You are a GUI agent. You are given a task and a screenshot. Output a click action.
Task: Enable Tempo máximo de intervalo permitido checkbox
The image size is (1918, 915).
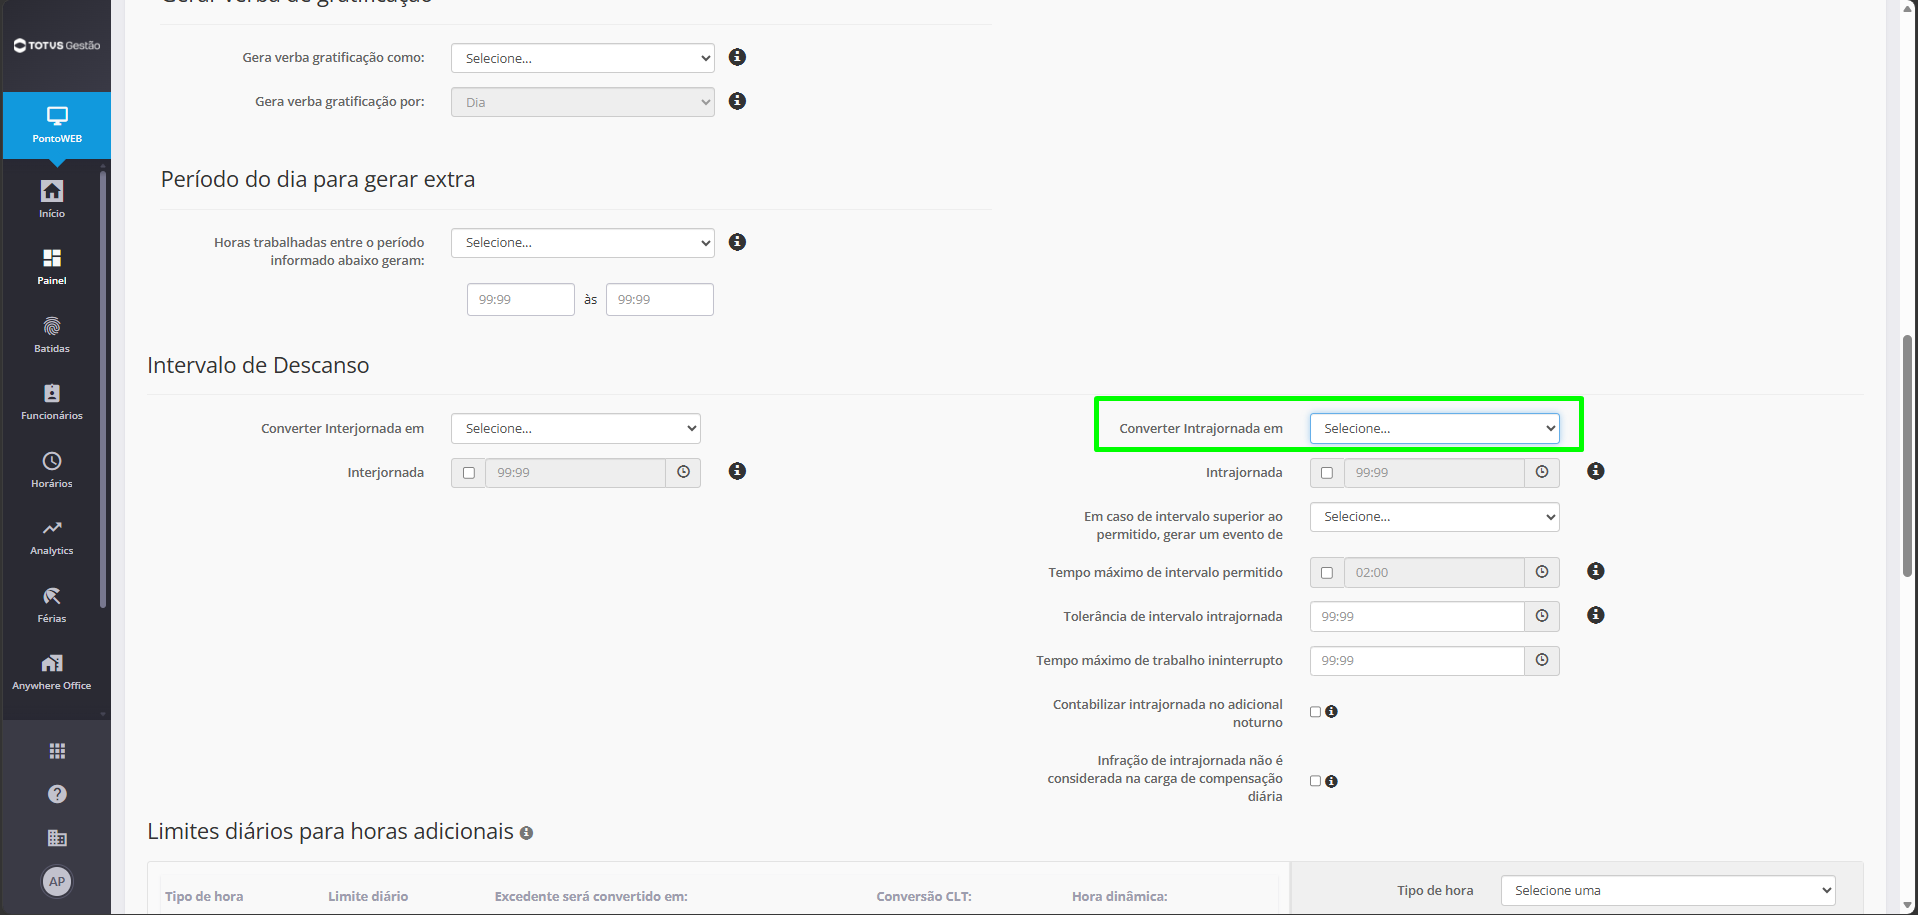[x=1327, y=573]
